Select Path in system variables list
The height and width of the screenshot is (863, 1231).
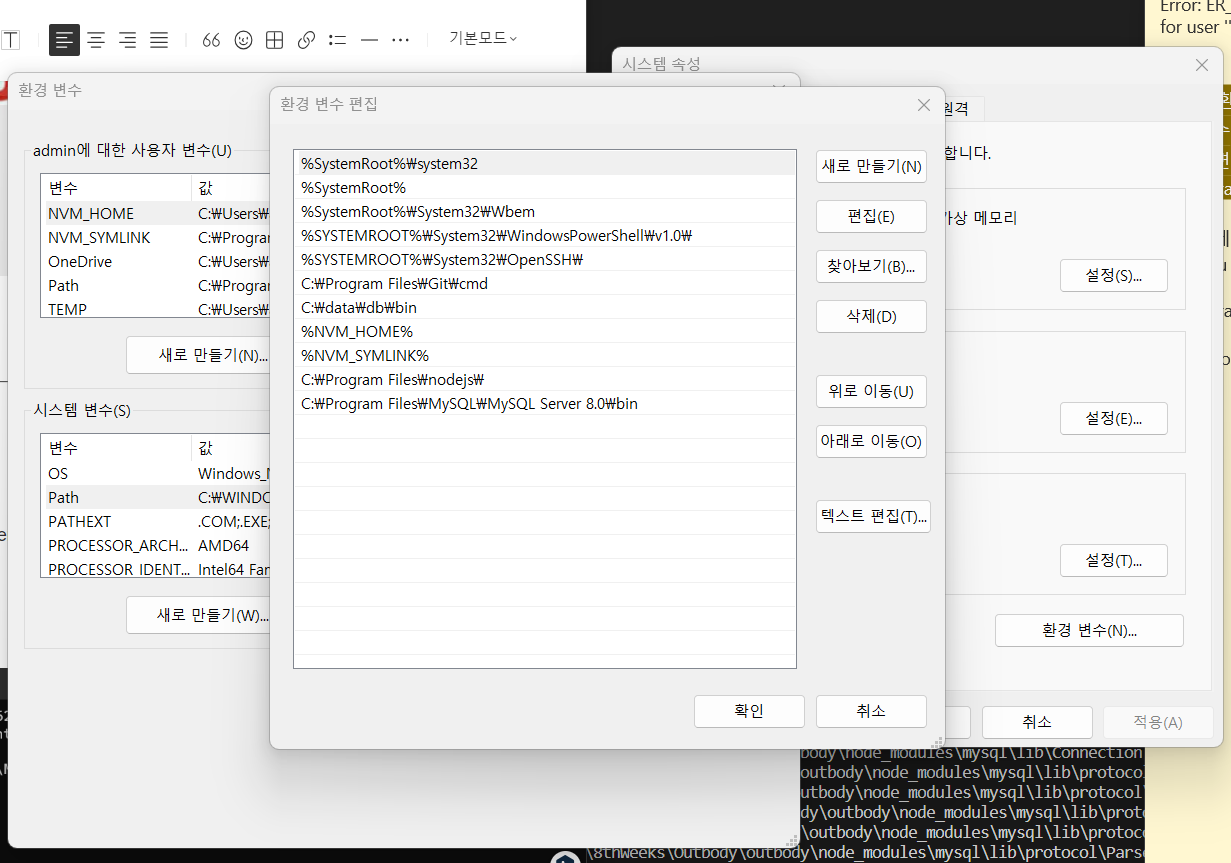click(156, 497)
